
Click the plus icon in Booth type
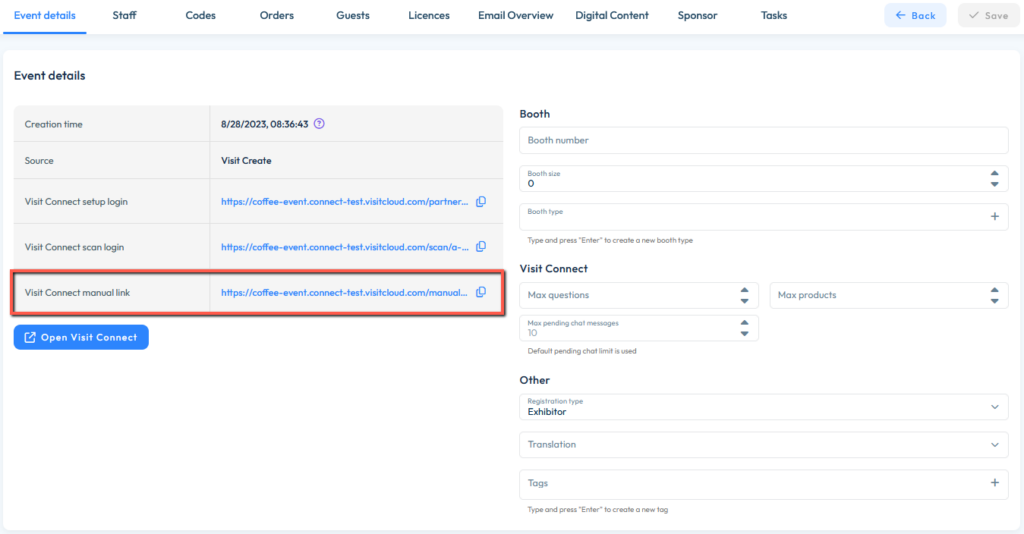pos(994,216)
